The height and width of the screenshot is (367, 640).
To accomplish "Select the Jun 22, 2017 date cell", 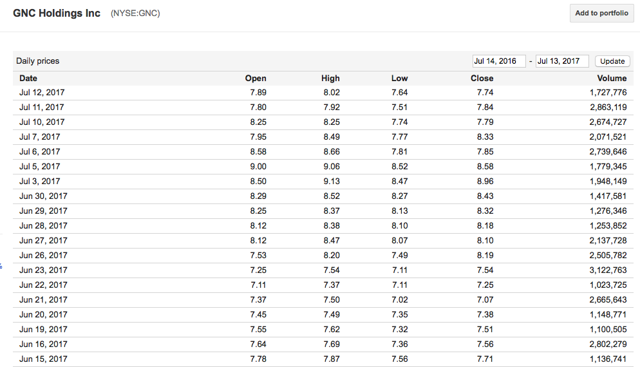I will coord(43,285).
